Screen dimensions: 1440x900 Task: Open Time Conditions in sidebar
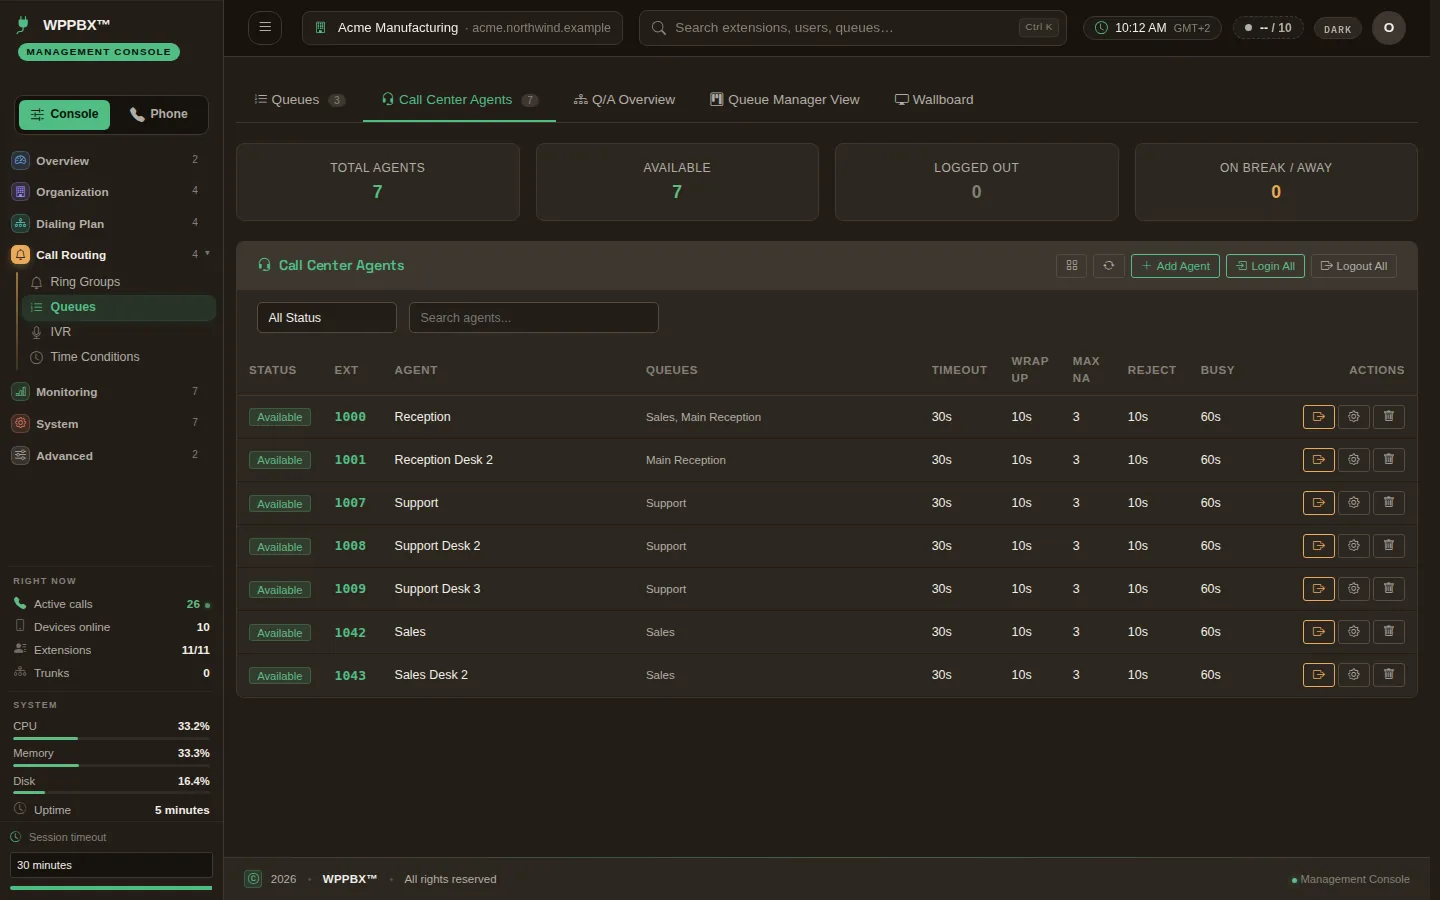[120, 357]
